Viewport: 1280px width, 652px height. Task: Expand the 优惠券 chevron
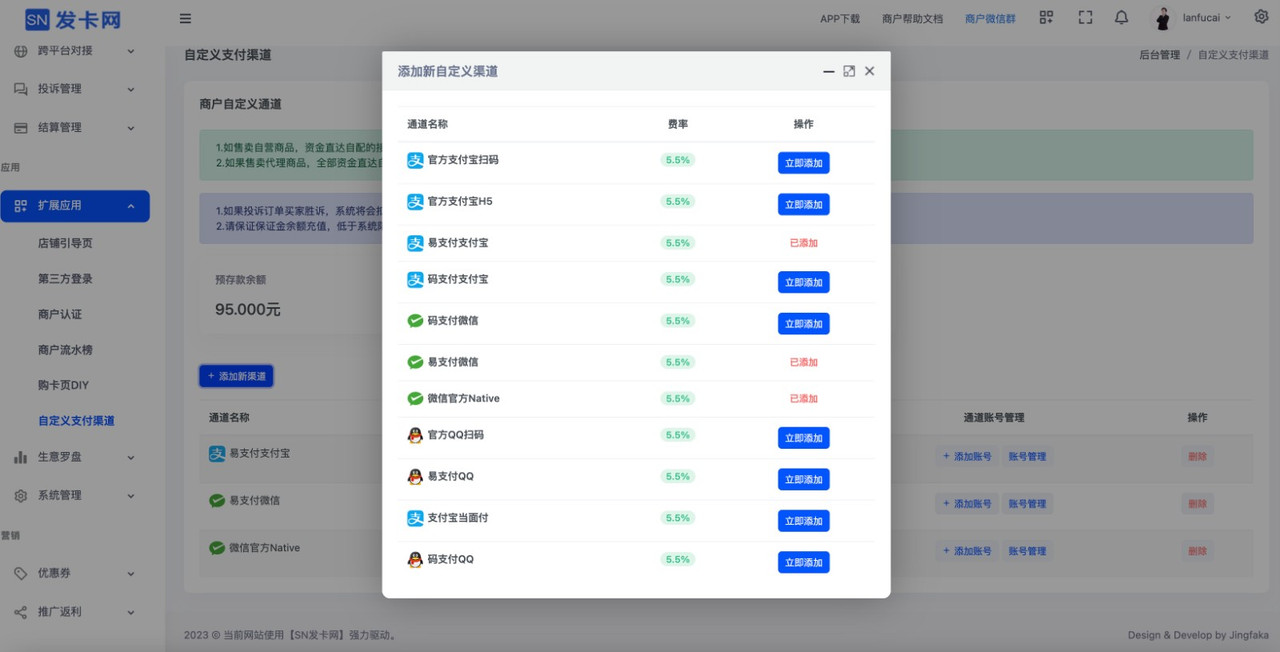click(x=131, y=574)
